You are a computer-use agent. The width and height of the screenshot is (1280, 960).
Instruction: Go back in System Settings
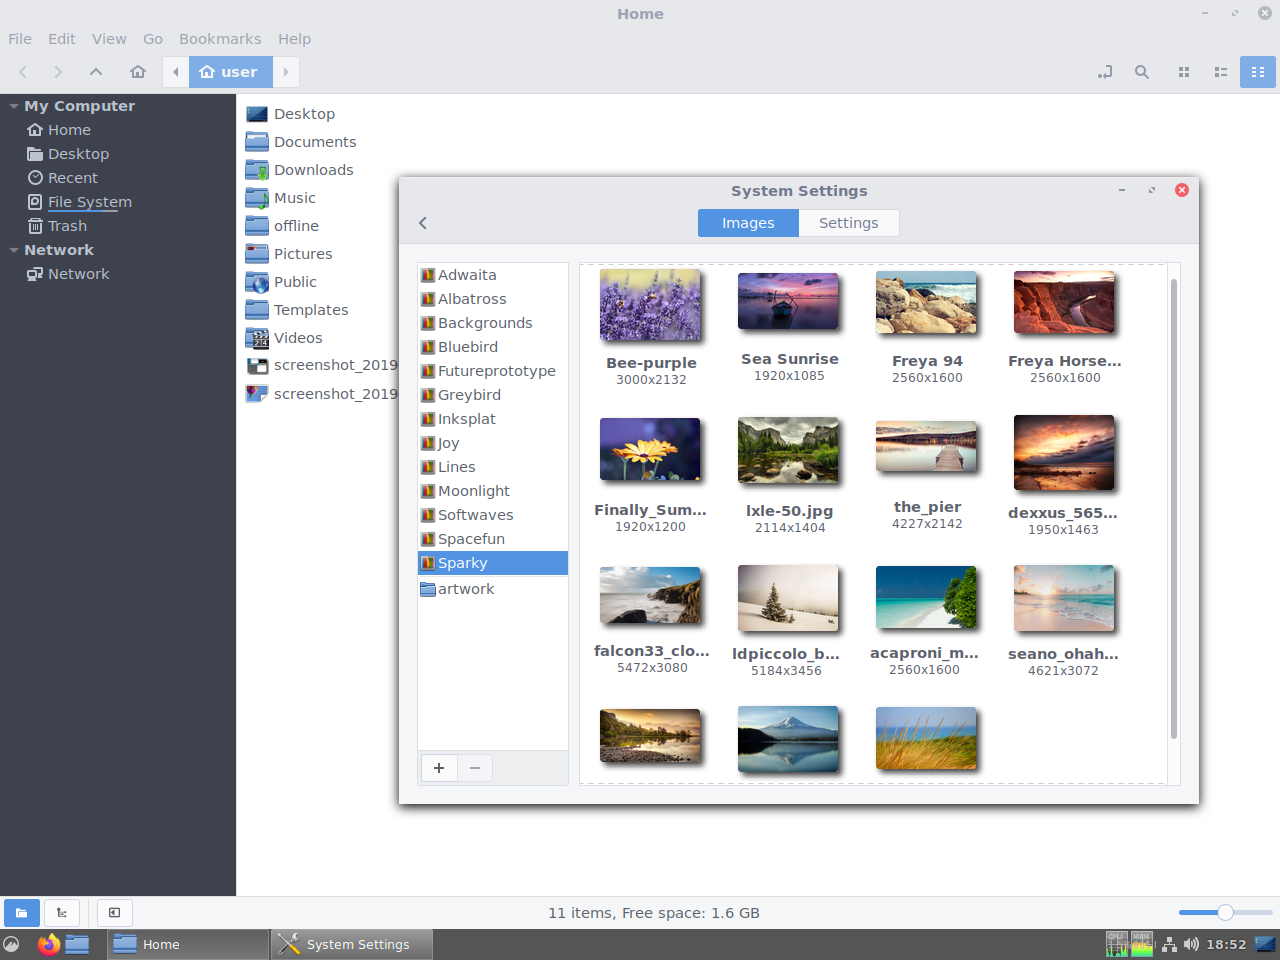(x=423, y=223)
